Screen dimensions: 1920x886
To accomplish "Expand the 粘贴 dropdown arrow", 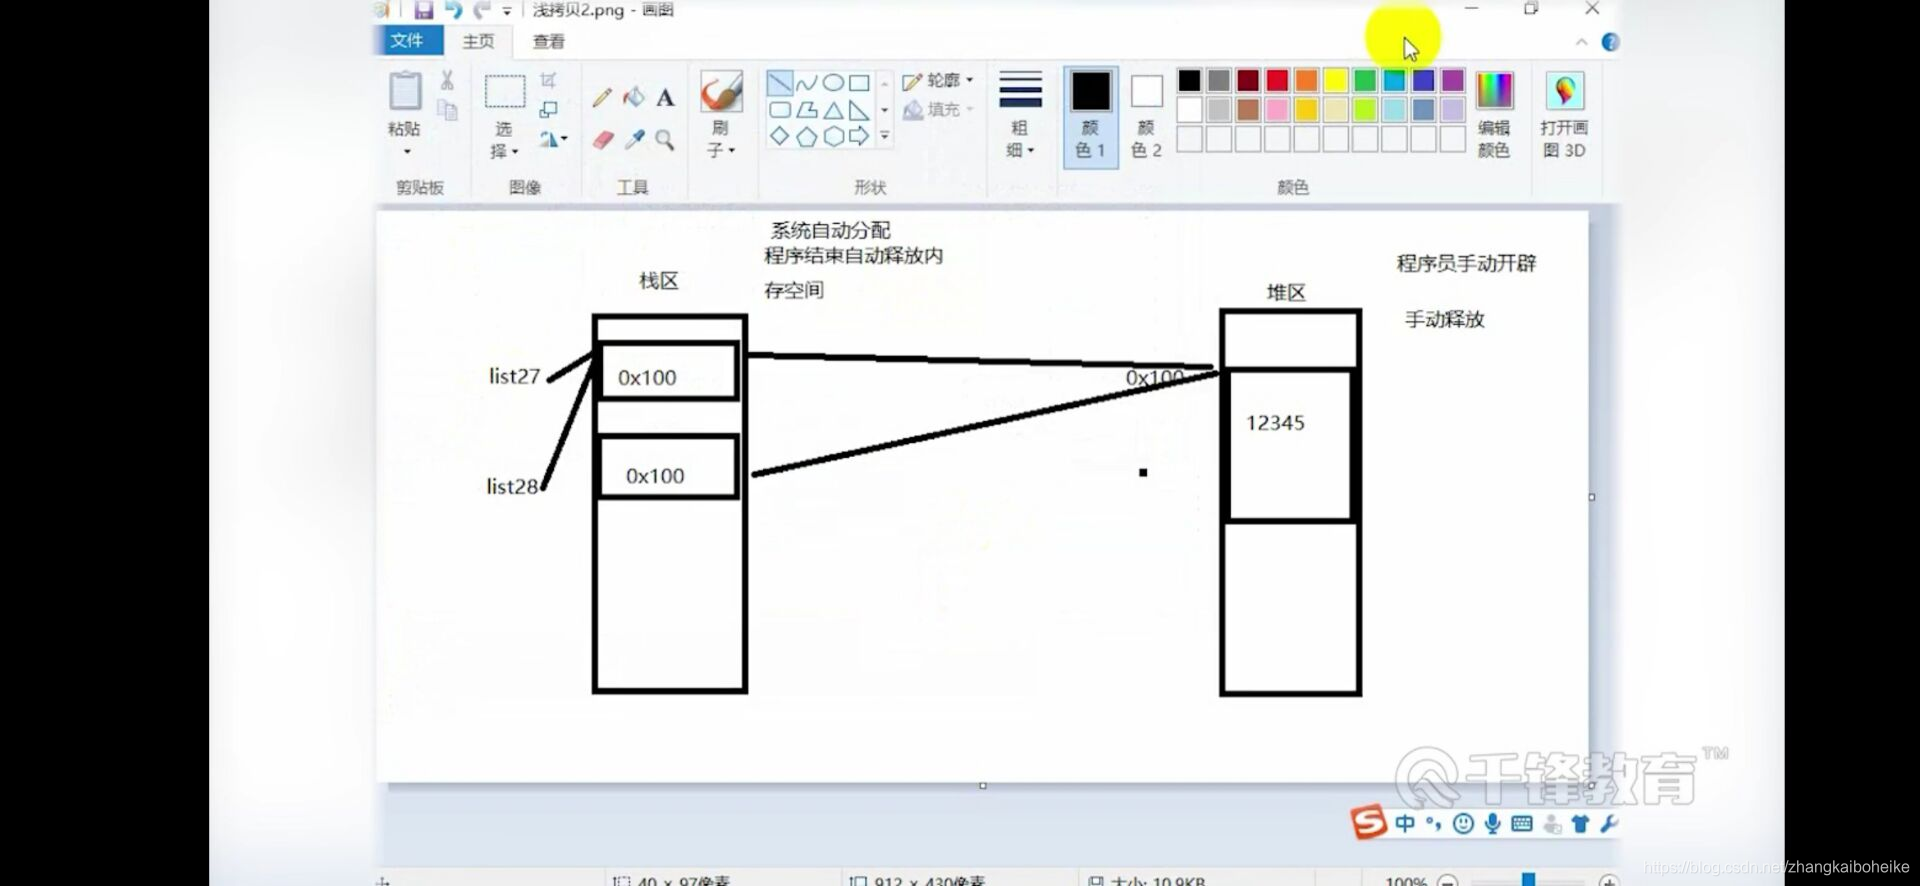I will [406, 151].
